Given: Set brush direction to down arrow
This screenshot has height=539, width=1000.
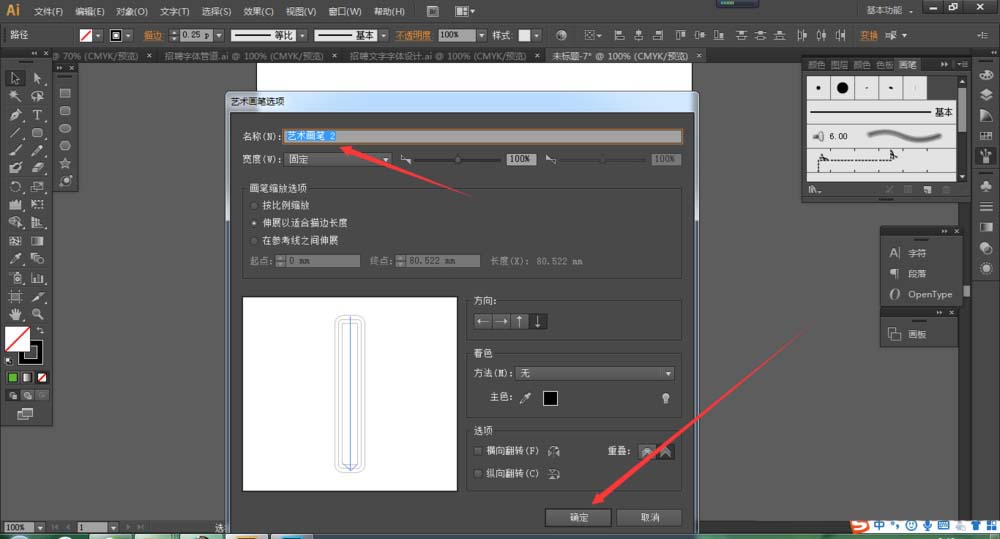Looking at the screenshot, I should 538,321.
